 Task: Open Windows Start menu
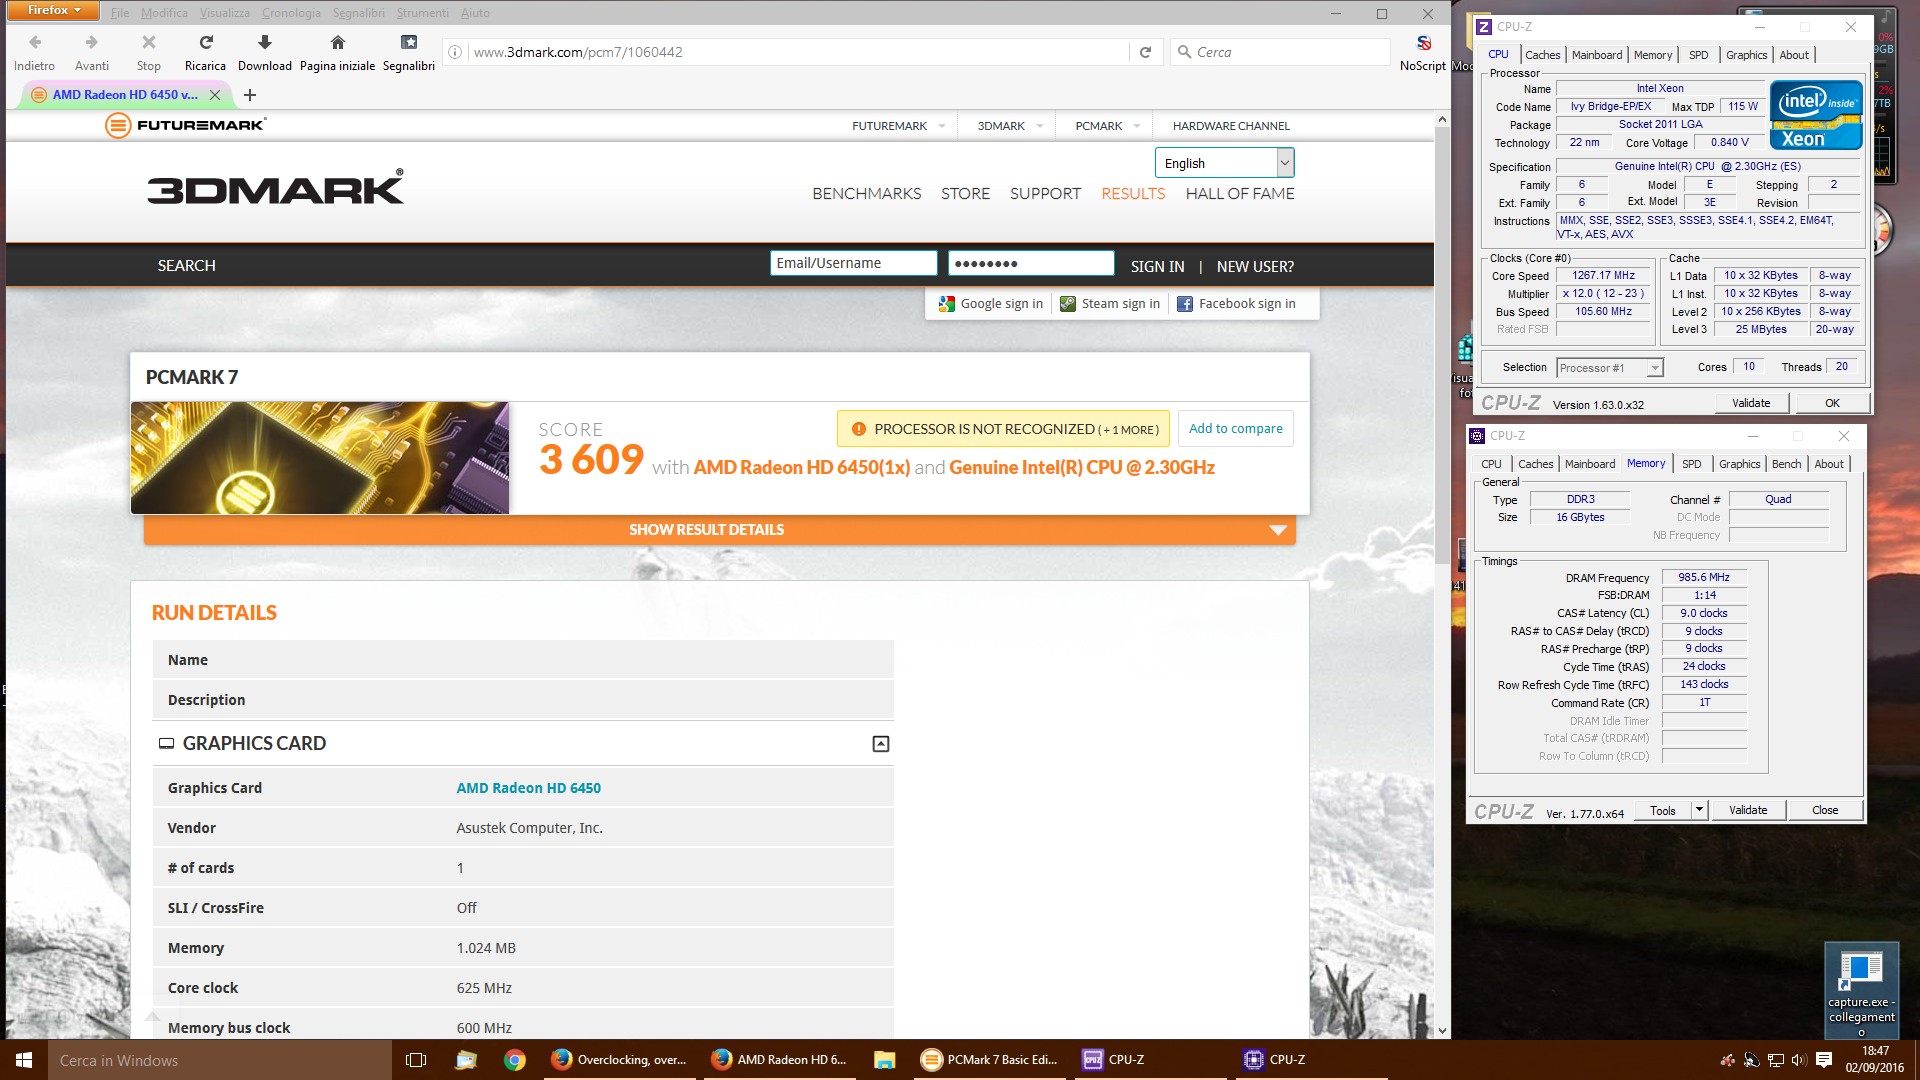pos(24,1060)
